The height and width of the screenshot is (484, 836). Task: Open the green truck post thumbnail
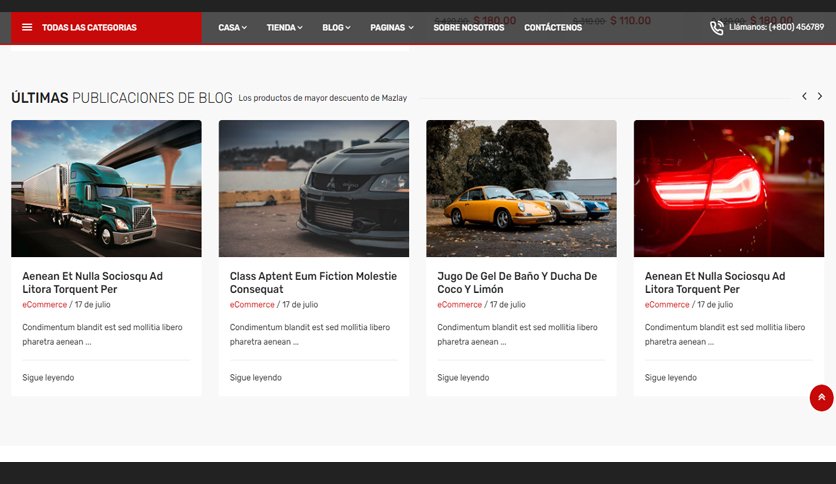coord(106,188)
